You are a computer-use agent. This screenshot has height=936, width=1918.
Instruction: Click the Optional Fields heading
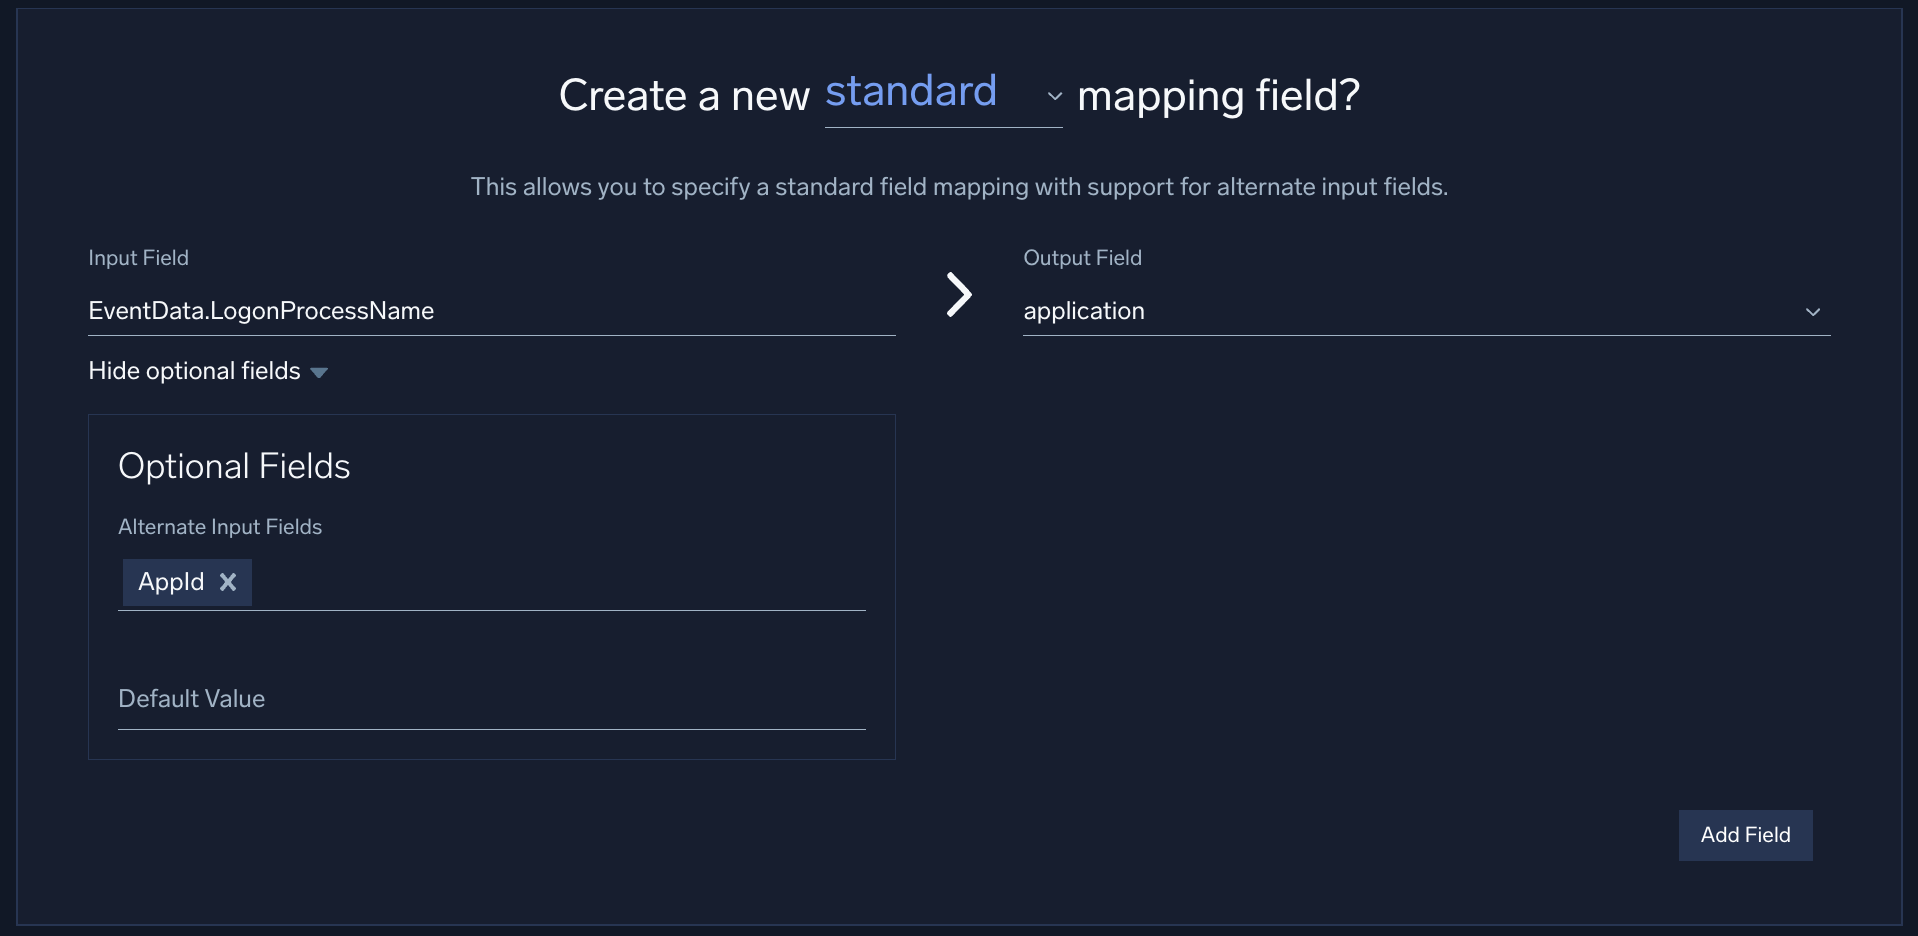[x=234, y=466]
